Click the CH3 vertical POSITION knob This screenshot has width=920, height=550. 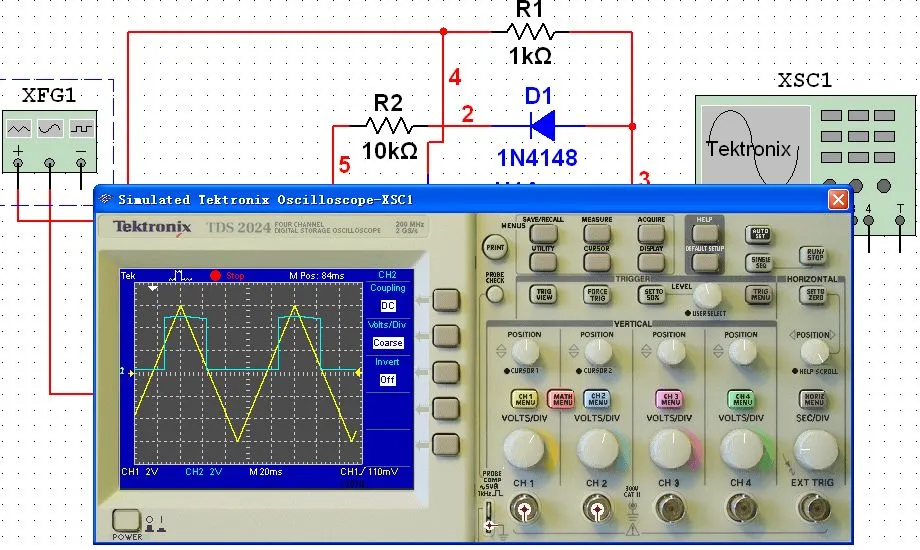(670, 352)
